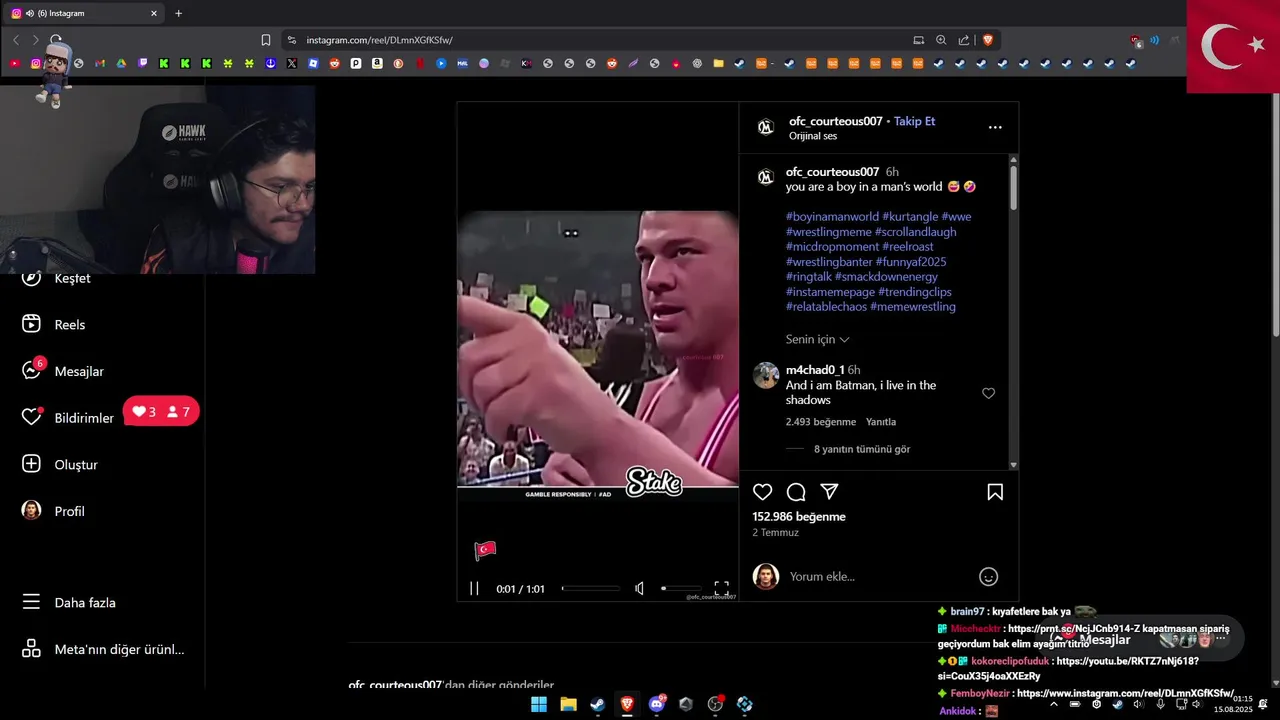Open the X (Twitter) bookmark icon
The image size is (1280, 720).
pos(292,63)
